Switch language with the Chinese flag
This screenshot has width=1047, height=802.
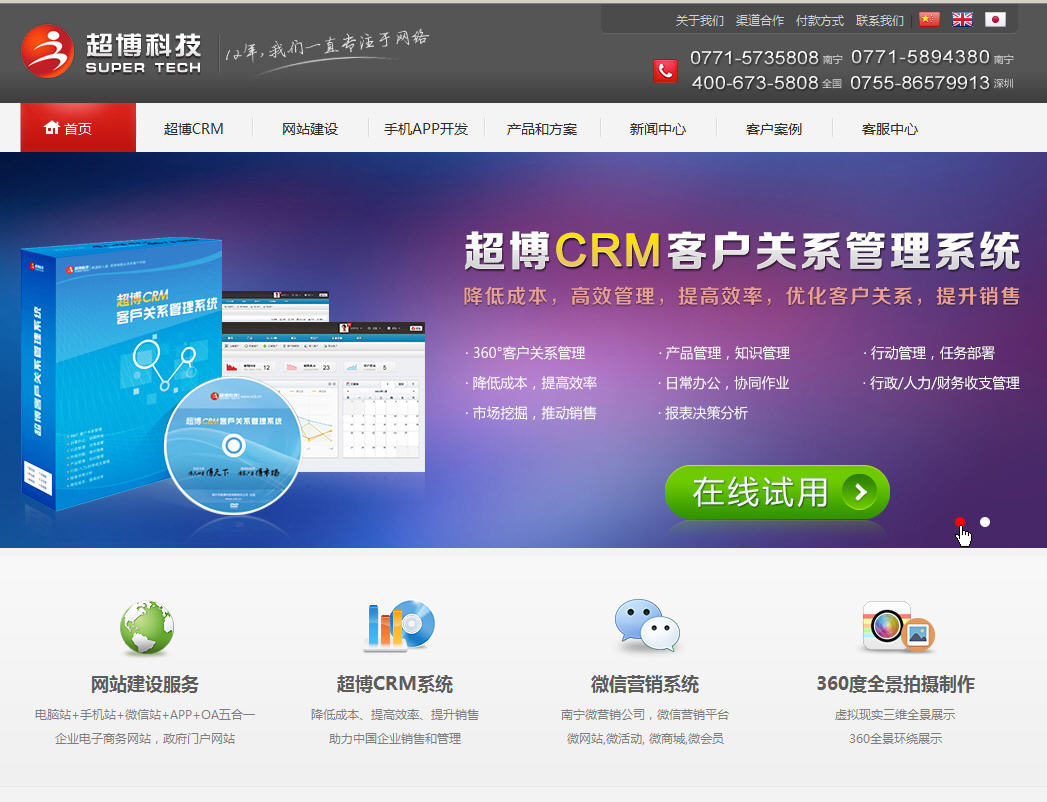pos(929,19)
